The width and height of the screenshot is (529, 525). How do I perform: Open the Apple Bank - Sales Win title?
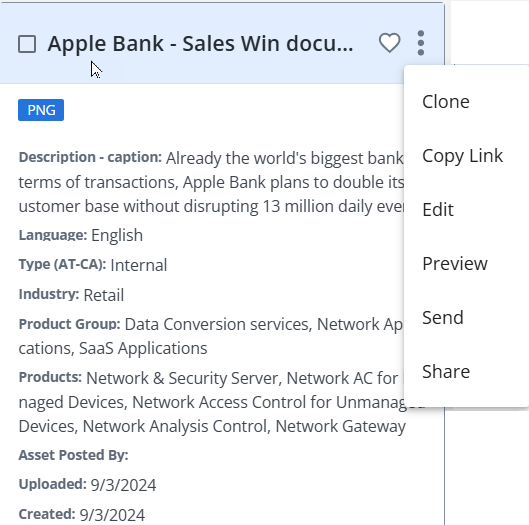(200, 44)
